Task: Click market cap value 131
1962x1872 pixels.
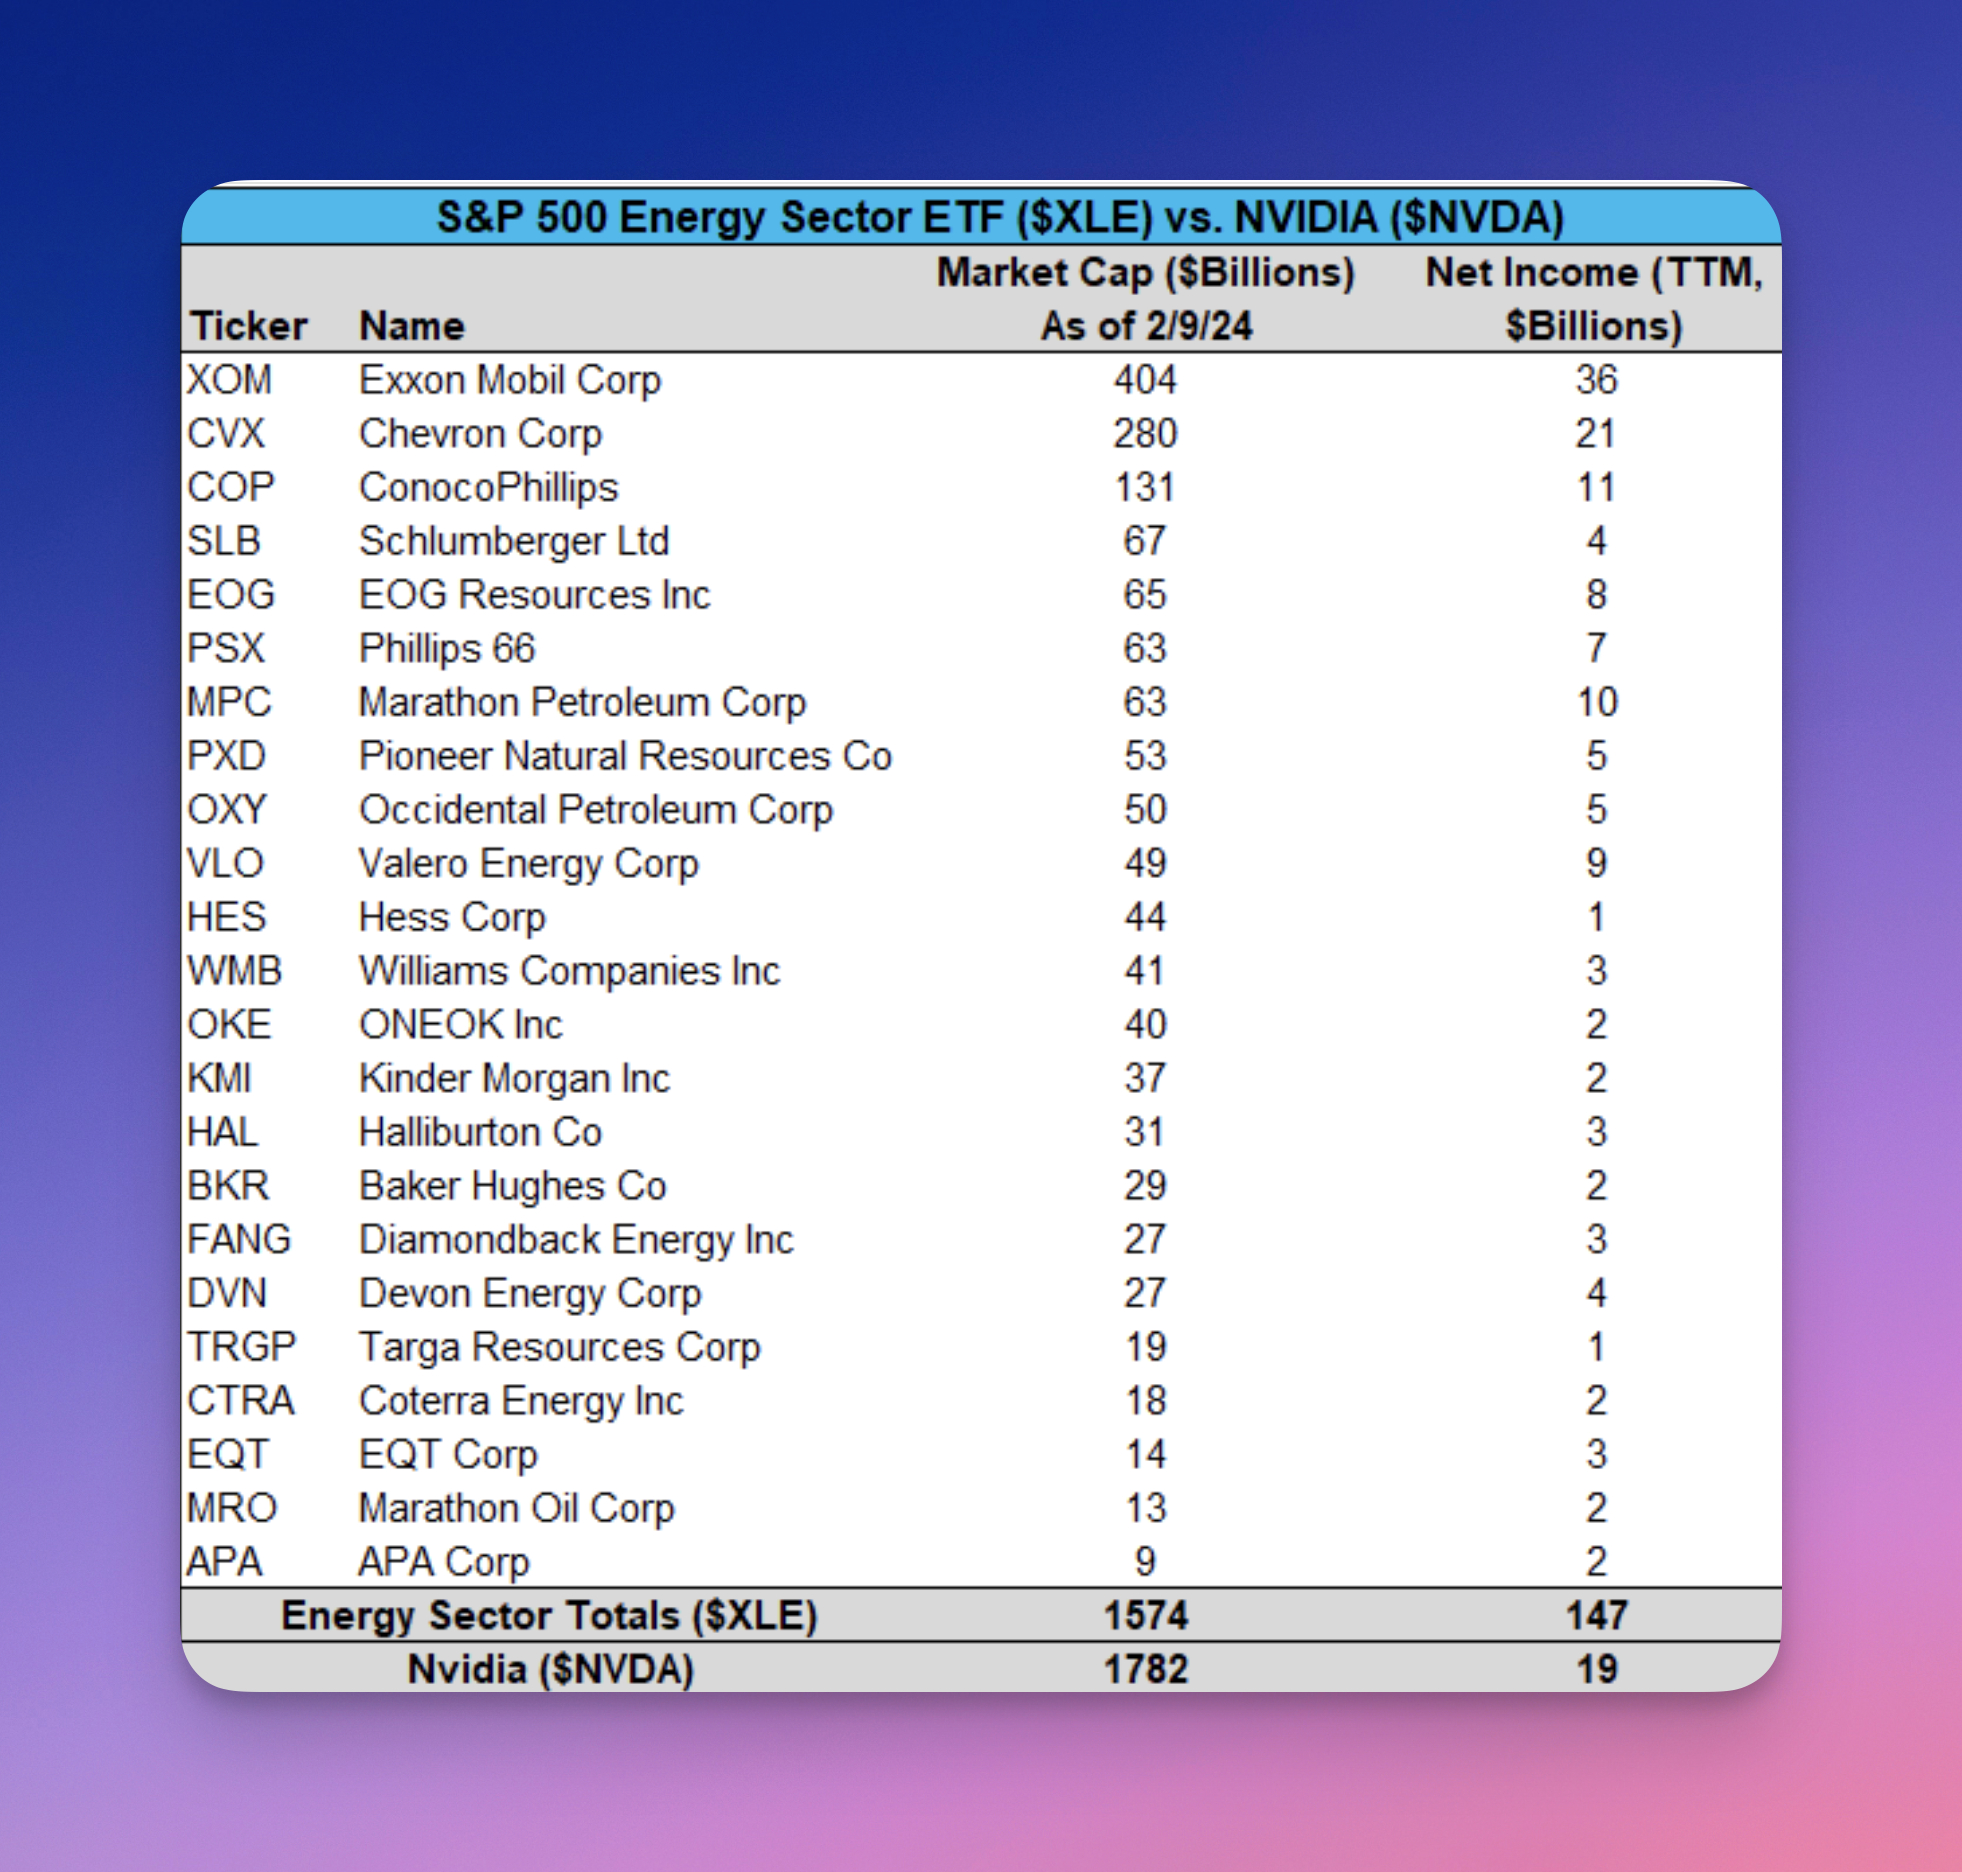Action: pyautogui.click(x=1146, y=488)
